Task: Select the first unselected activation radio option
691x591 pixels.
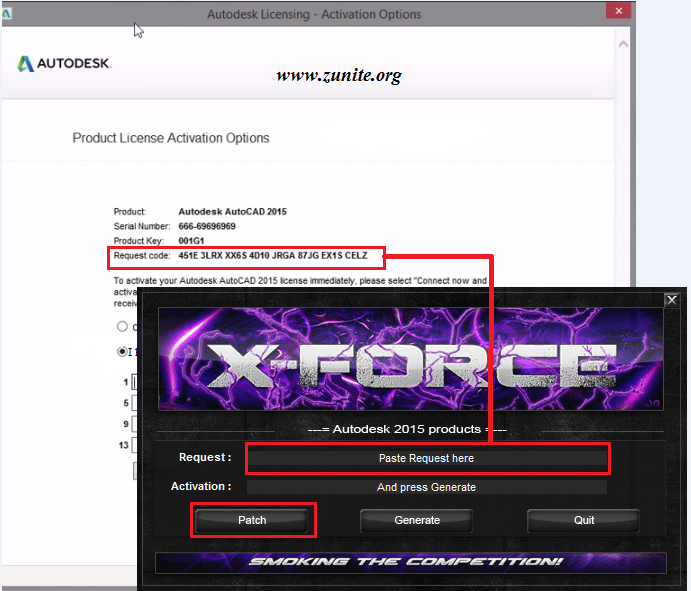Action: pos(122,327)
